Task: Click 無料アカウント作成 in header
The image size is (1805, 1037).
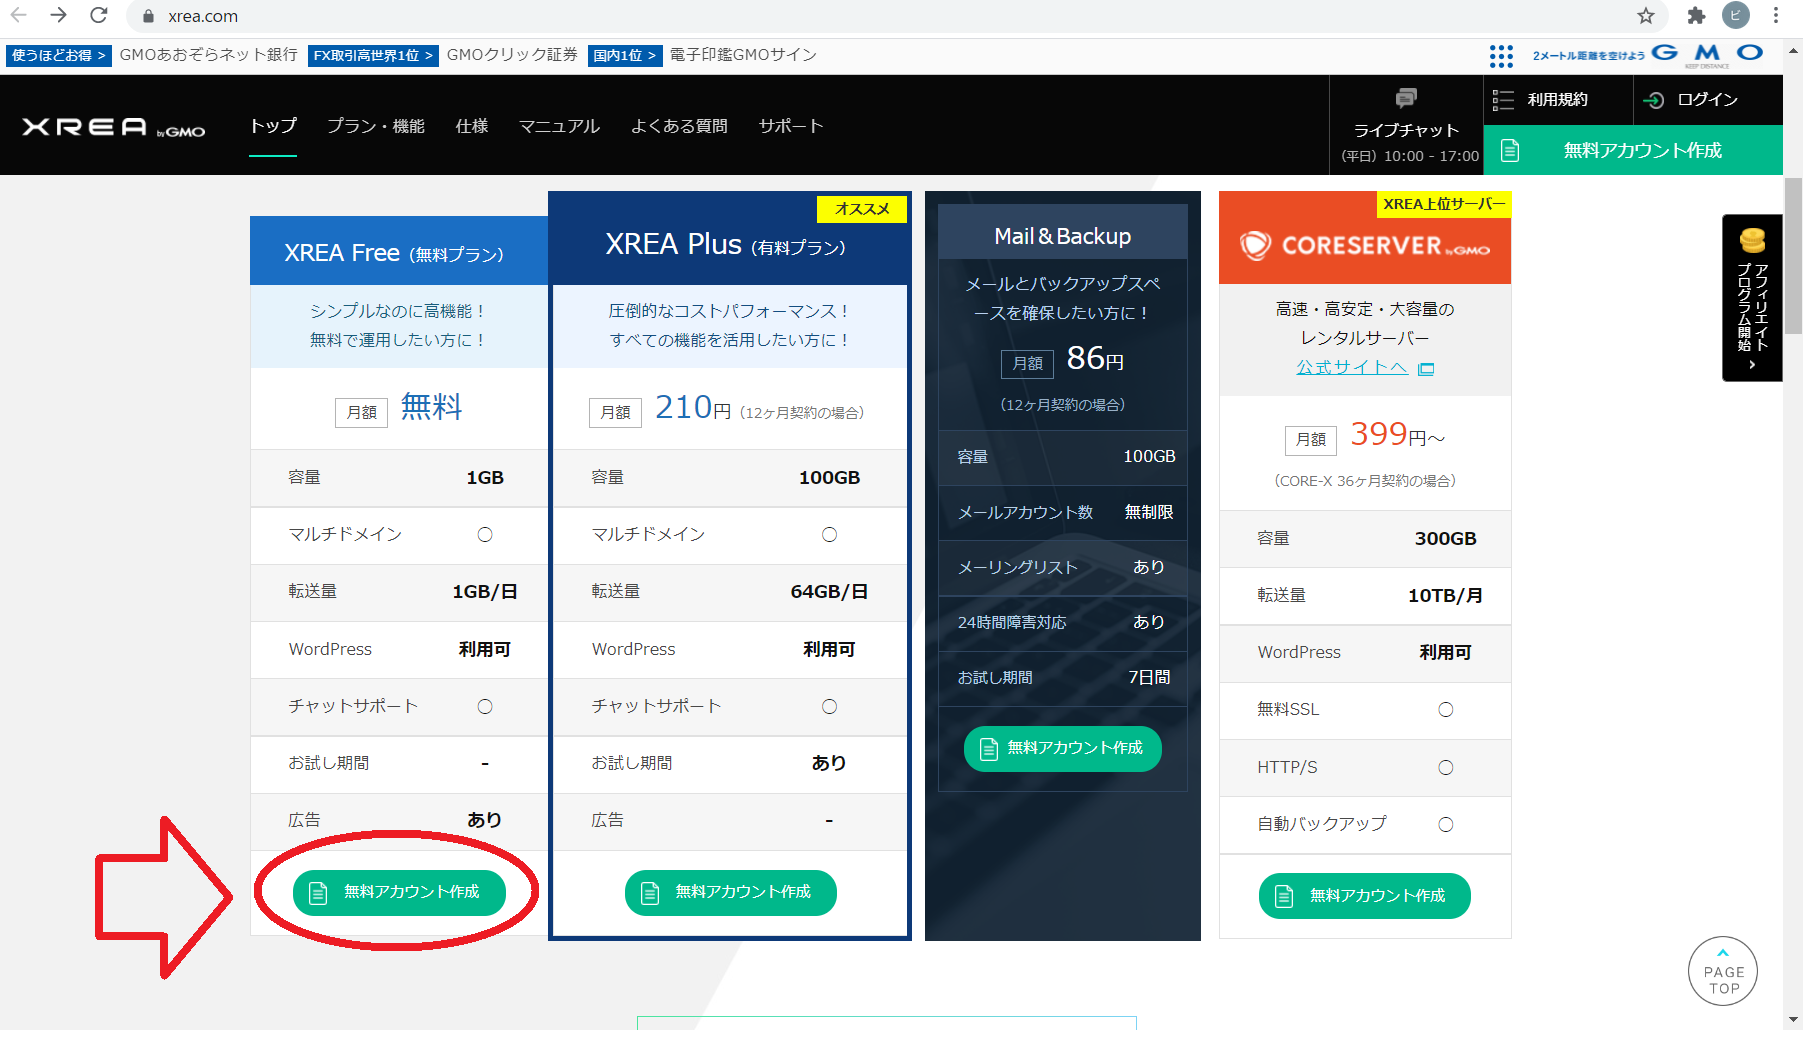Action: tap(1633, 150)
